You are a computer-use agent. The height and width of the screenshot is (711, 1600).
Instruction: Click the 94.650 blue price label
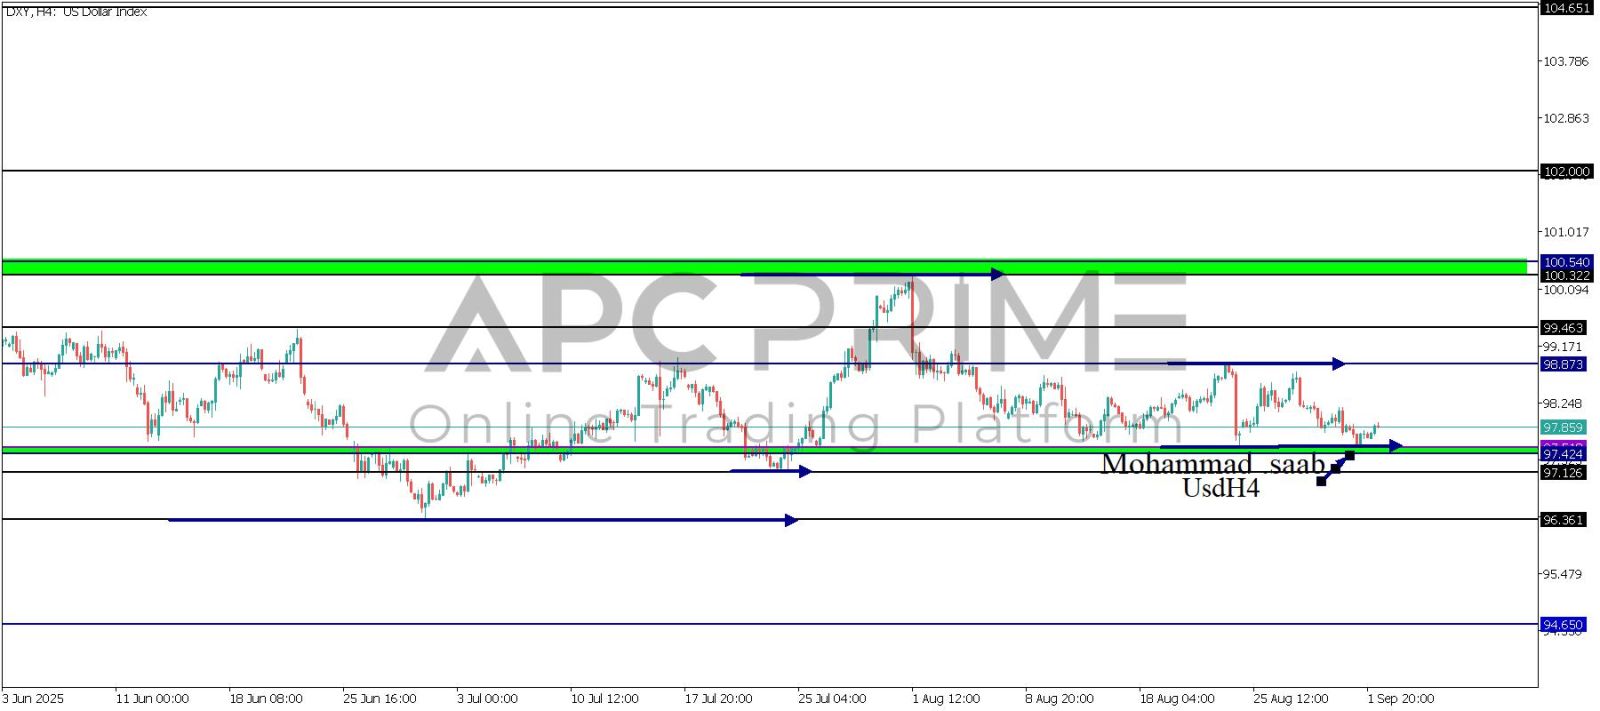pyautogui.click(x=1563, y=624)
